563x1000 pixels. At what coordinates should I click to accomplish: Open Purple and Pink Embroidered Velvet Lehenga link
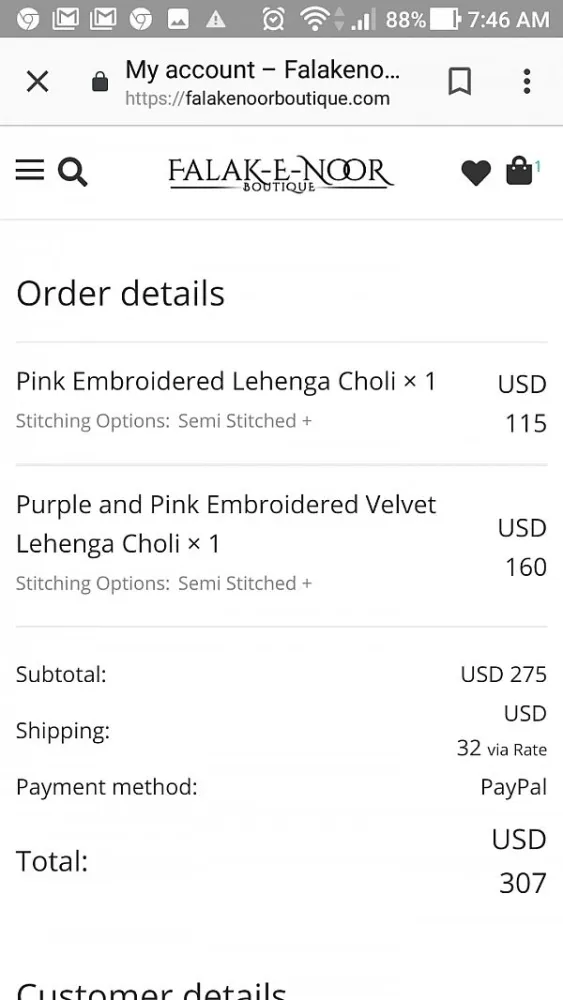click(226, 524)
